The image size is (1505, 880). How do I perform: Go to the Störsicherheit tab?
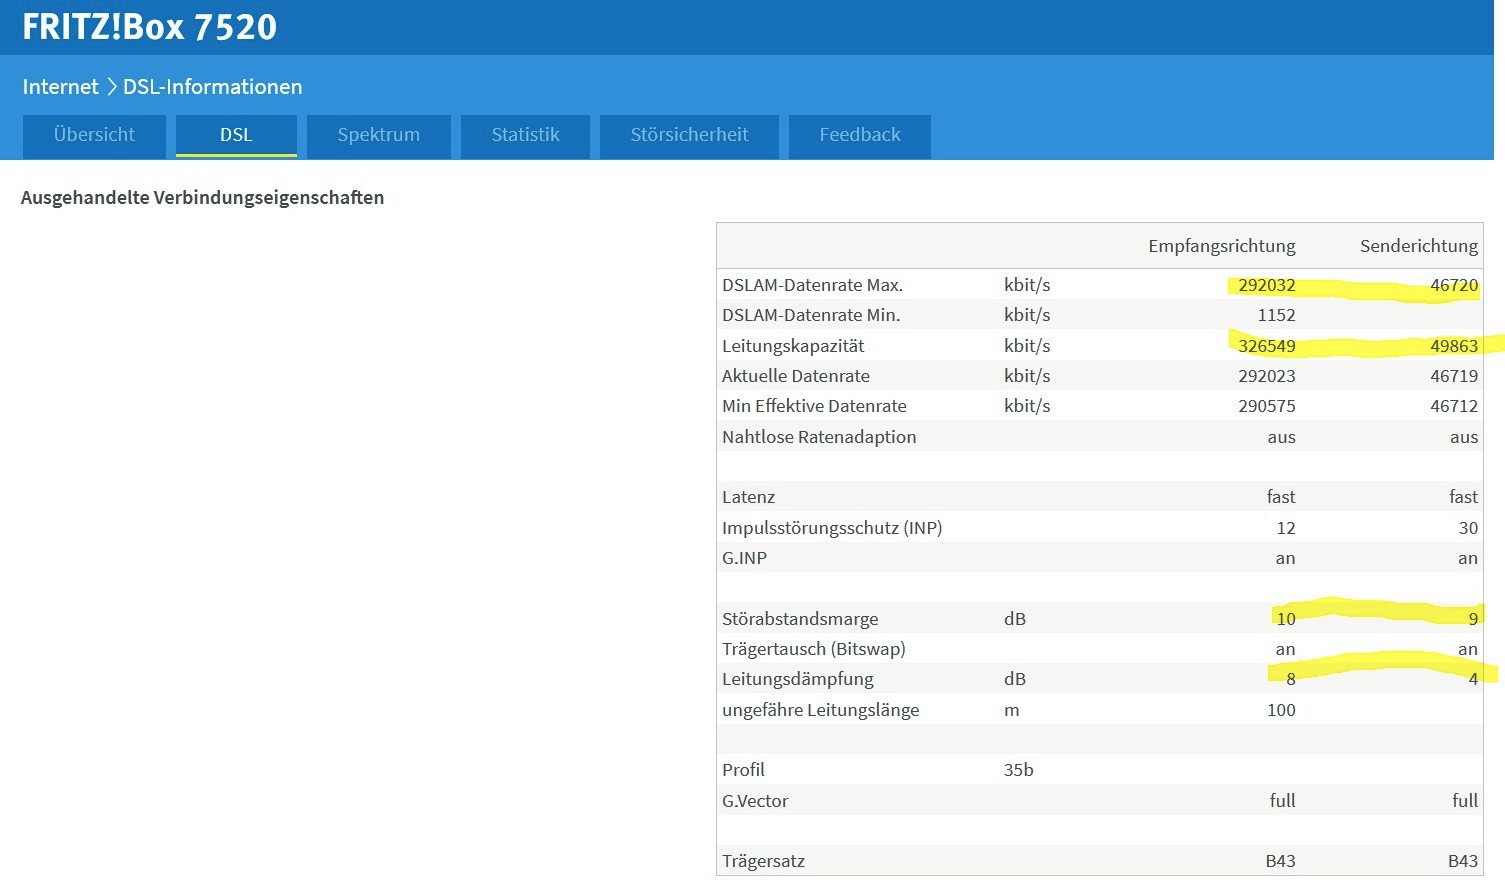(689, 136)
